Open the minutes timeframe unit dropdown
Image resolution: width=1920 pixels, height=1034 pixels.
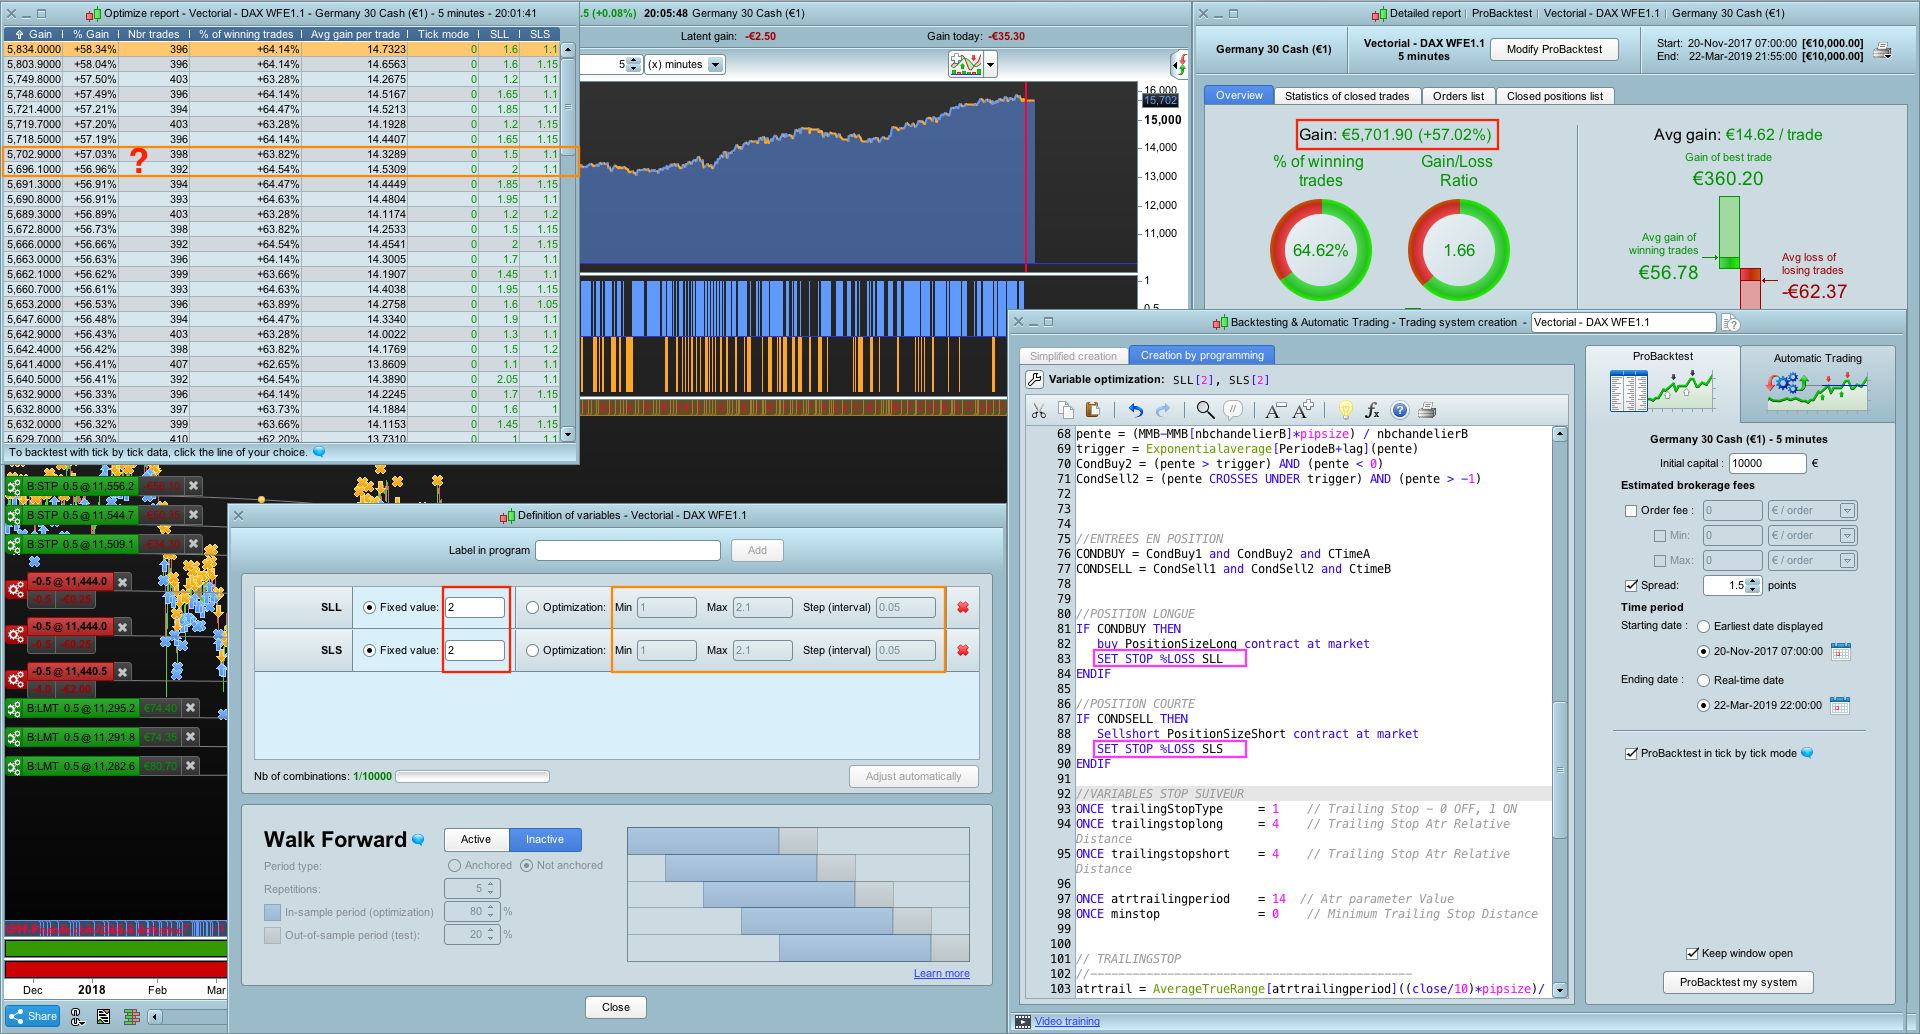pos(715,65)
